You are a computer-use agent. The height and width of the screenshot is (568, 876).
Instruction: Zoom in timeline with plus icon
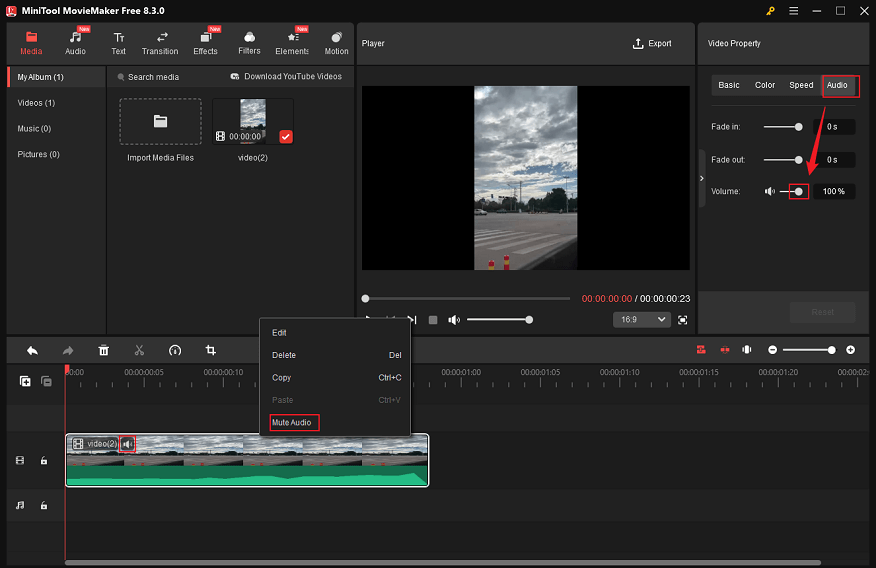point(850,350)
